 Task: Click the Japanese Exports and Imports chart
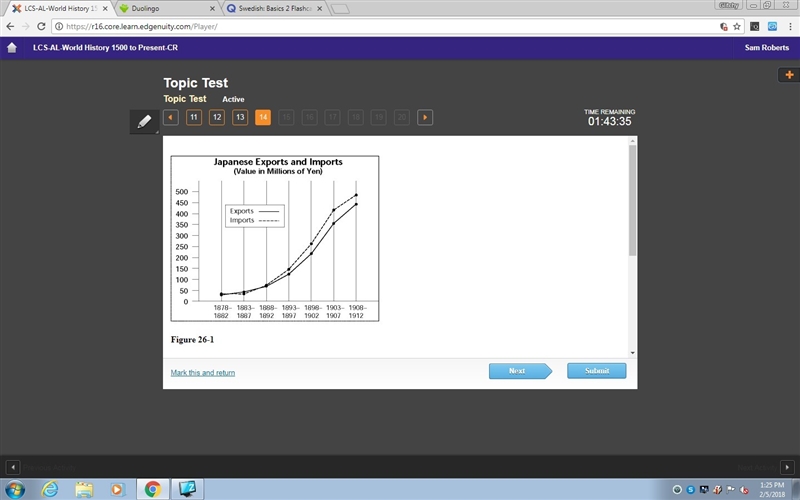click(x=275, y=238)
